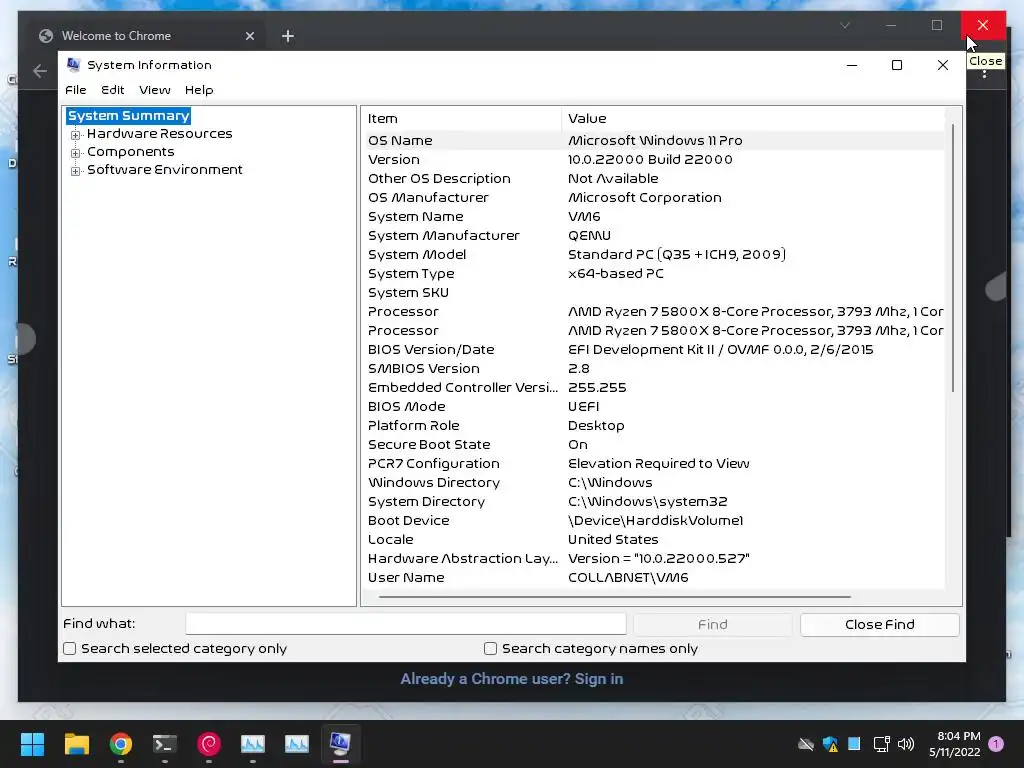1024x768 pixels.
Task: Open network settings from the tray
Action: [x=882, y=744]
